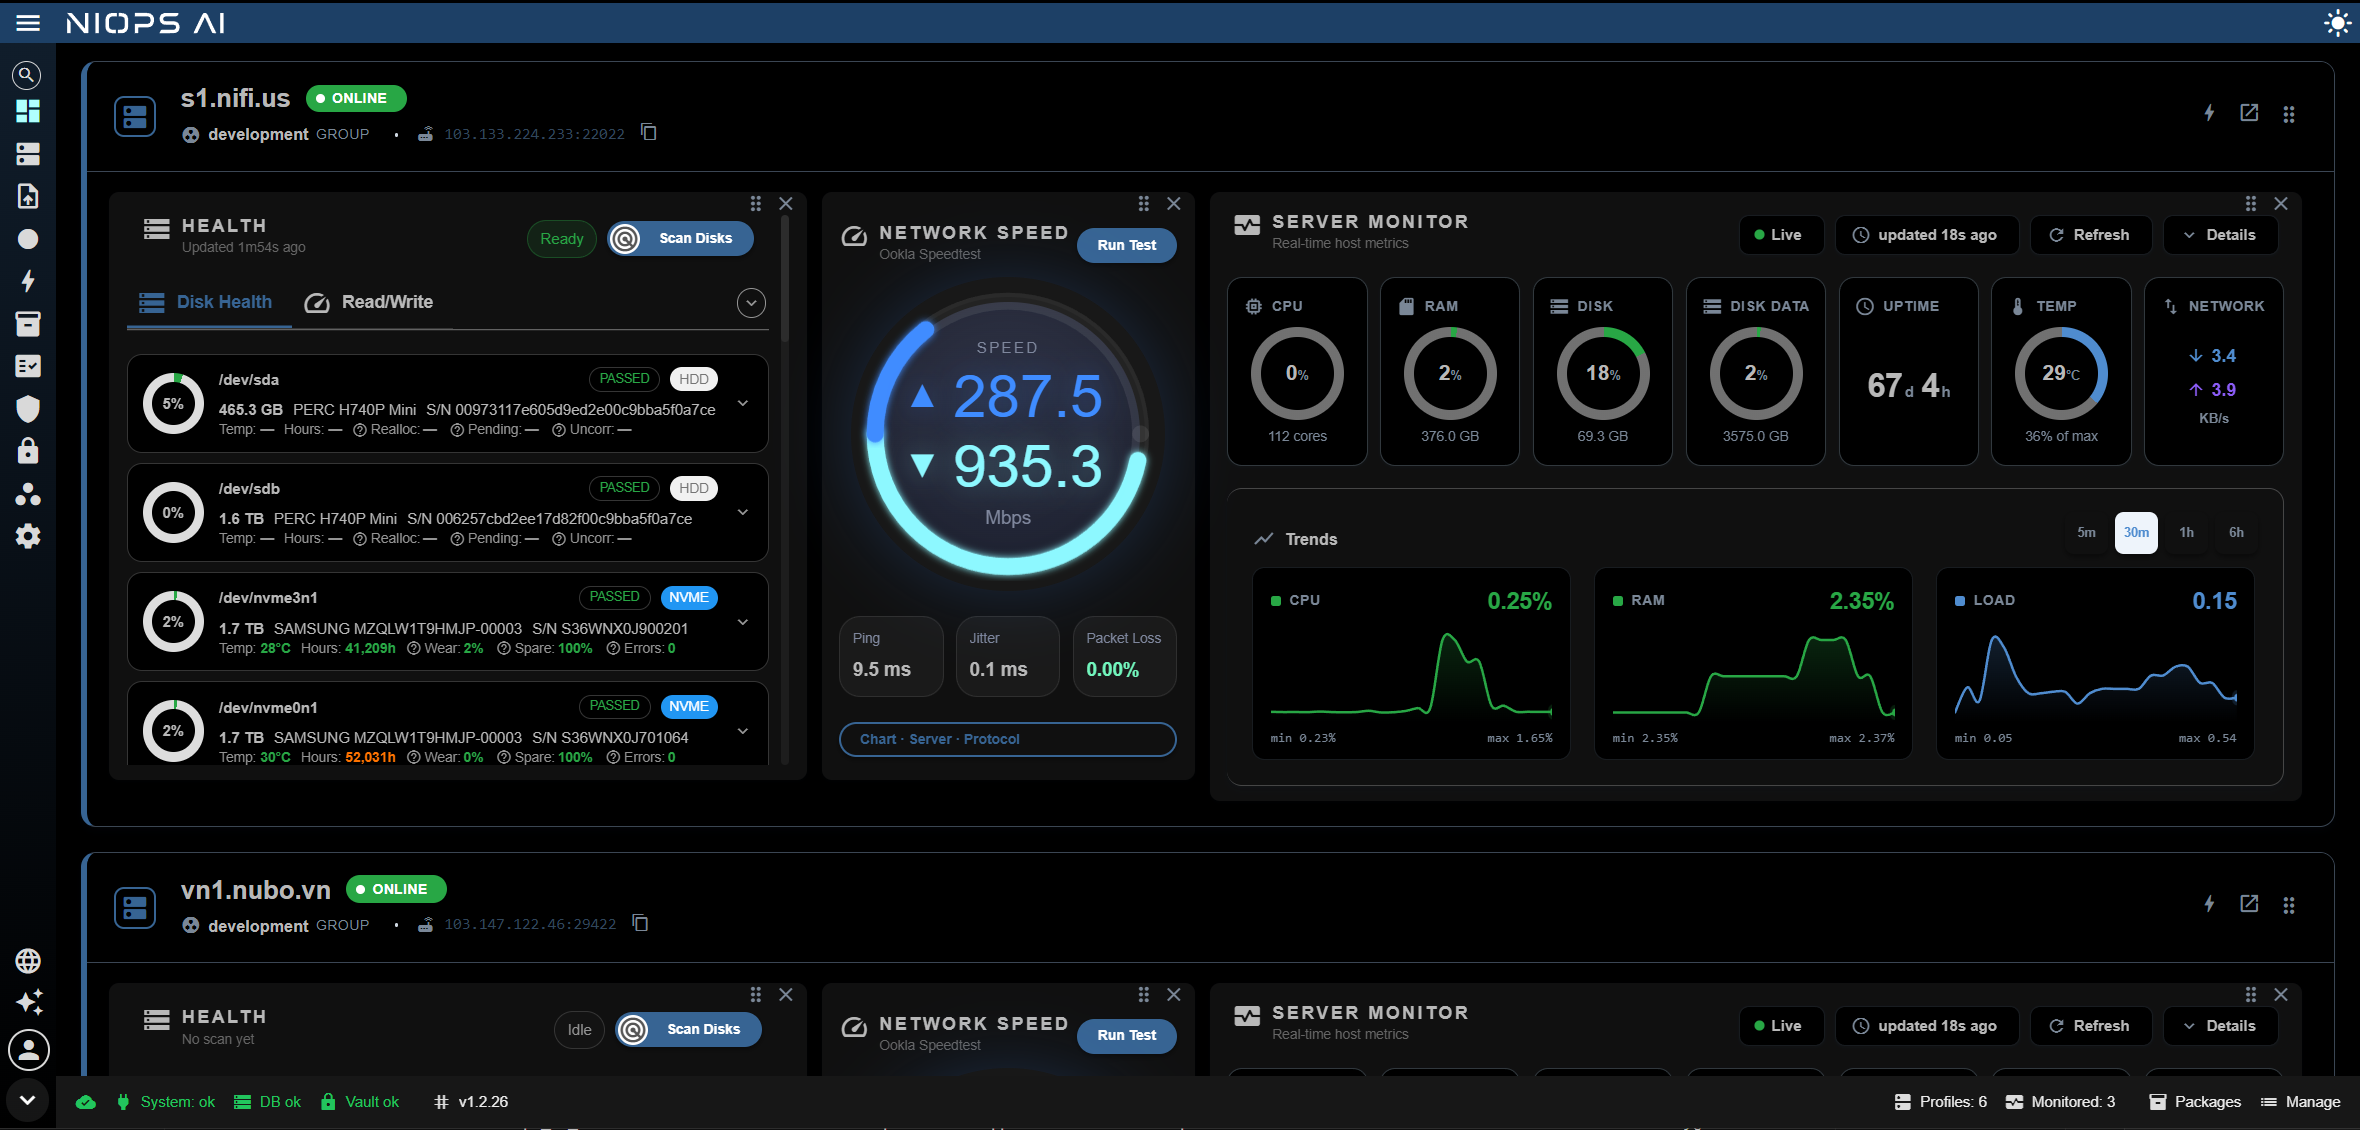Open the three-dots cluster icon in sidebar
This screenshot has width=2360, height=1130.
coord(28,494)
